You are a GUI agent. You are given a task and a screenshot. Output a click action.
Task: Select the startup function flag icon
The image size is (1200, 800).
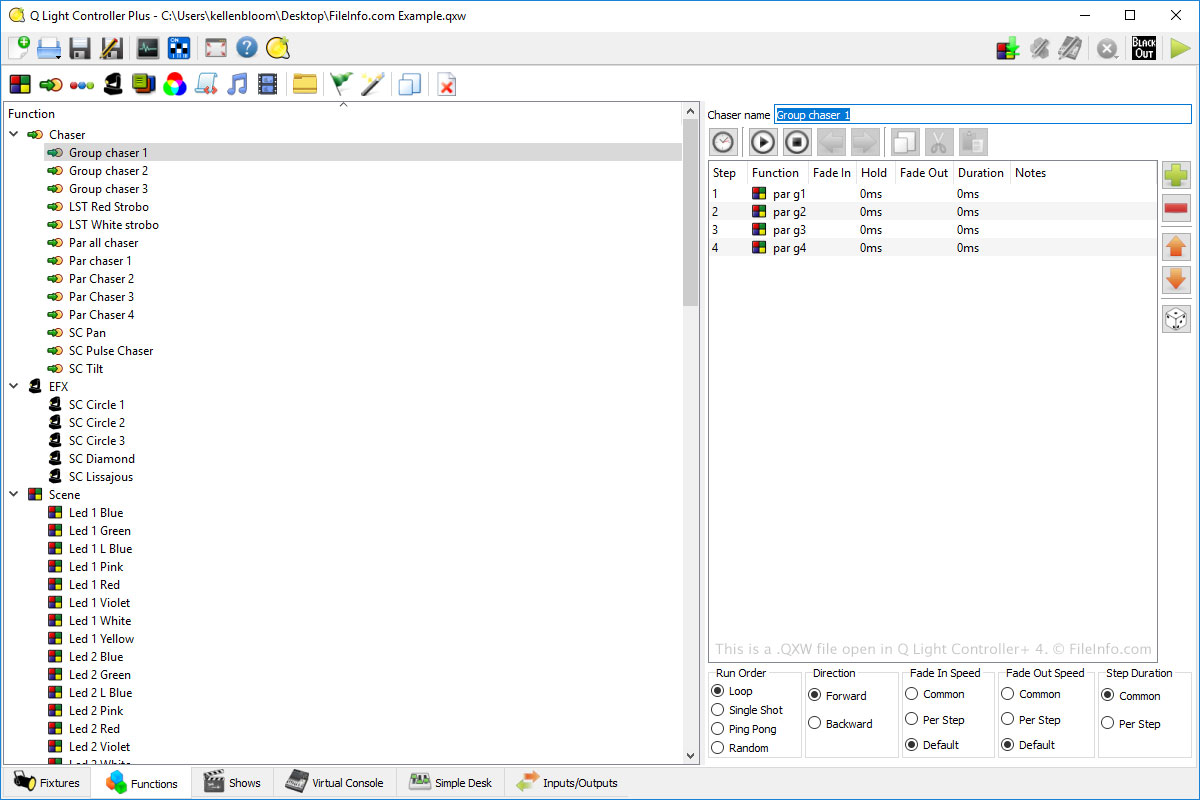point(342,85)
